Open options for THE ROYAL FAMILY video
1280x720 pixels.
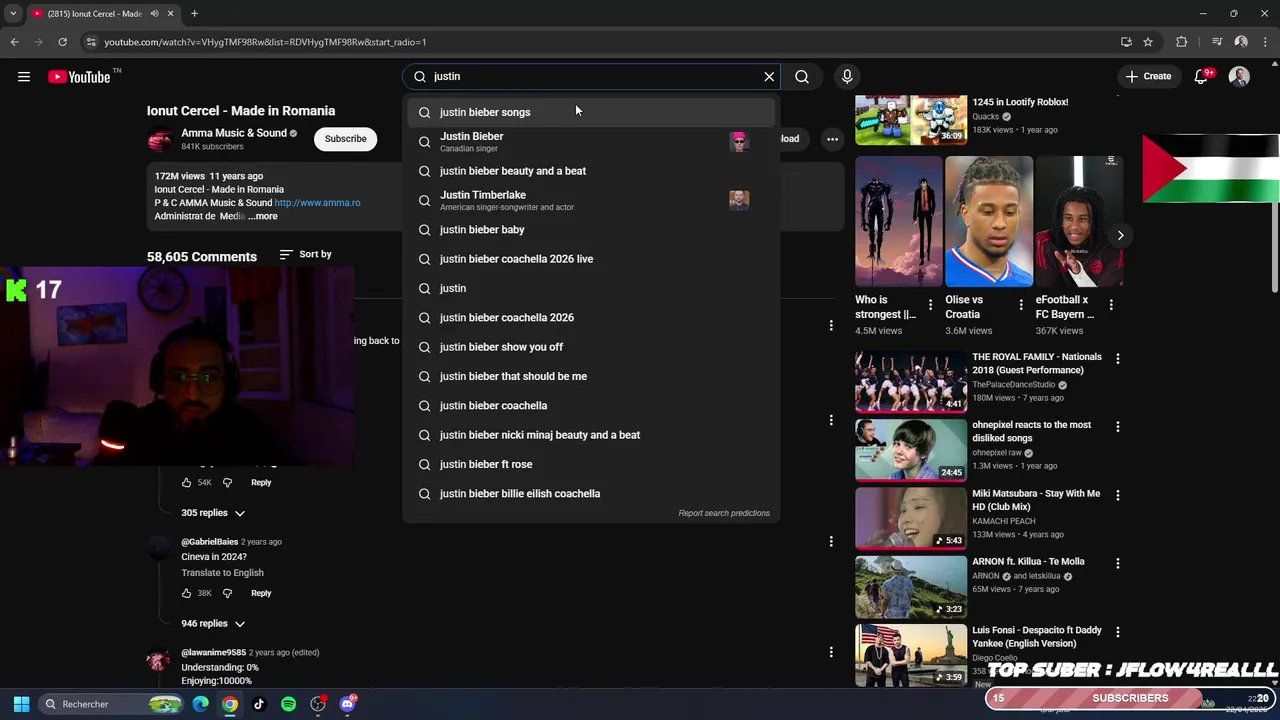[x=1118, y=358]
